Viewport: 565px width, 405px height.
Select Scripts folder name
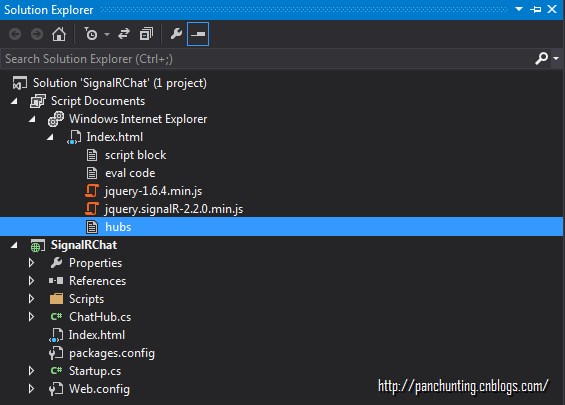[x=86, y=299]
